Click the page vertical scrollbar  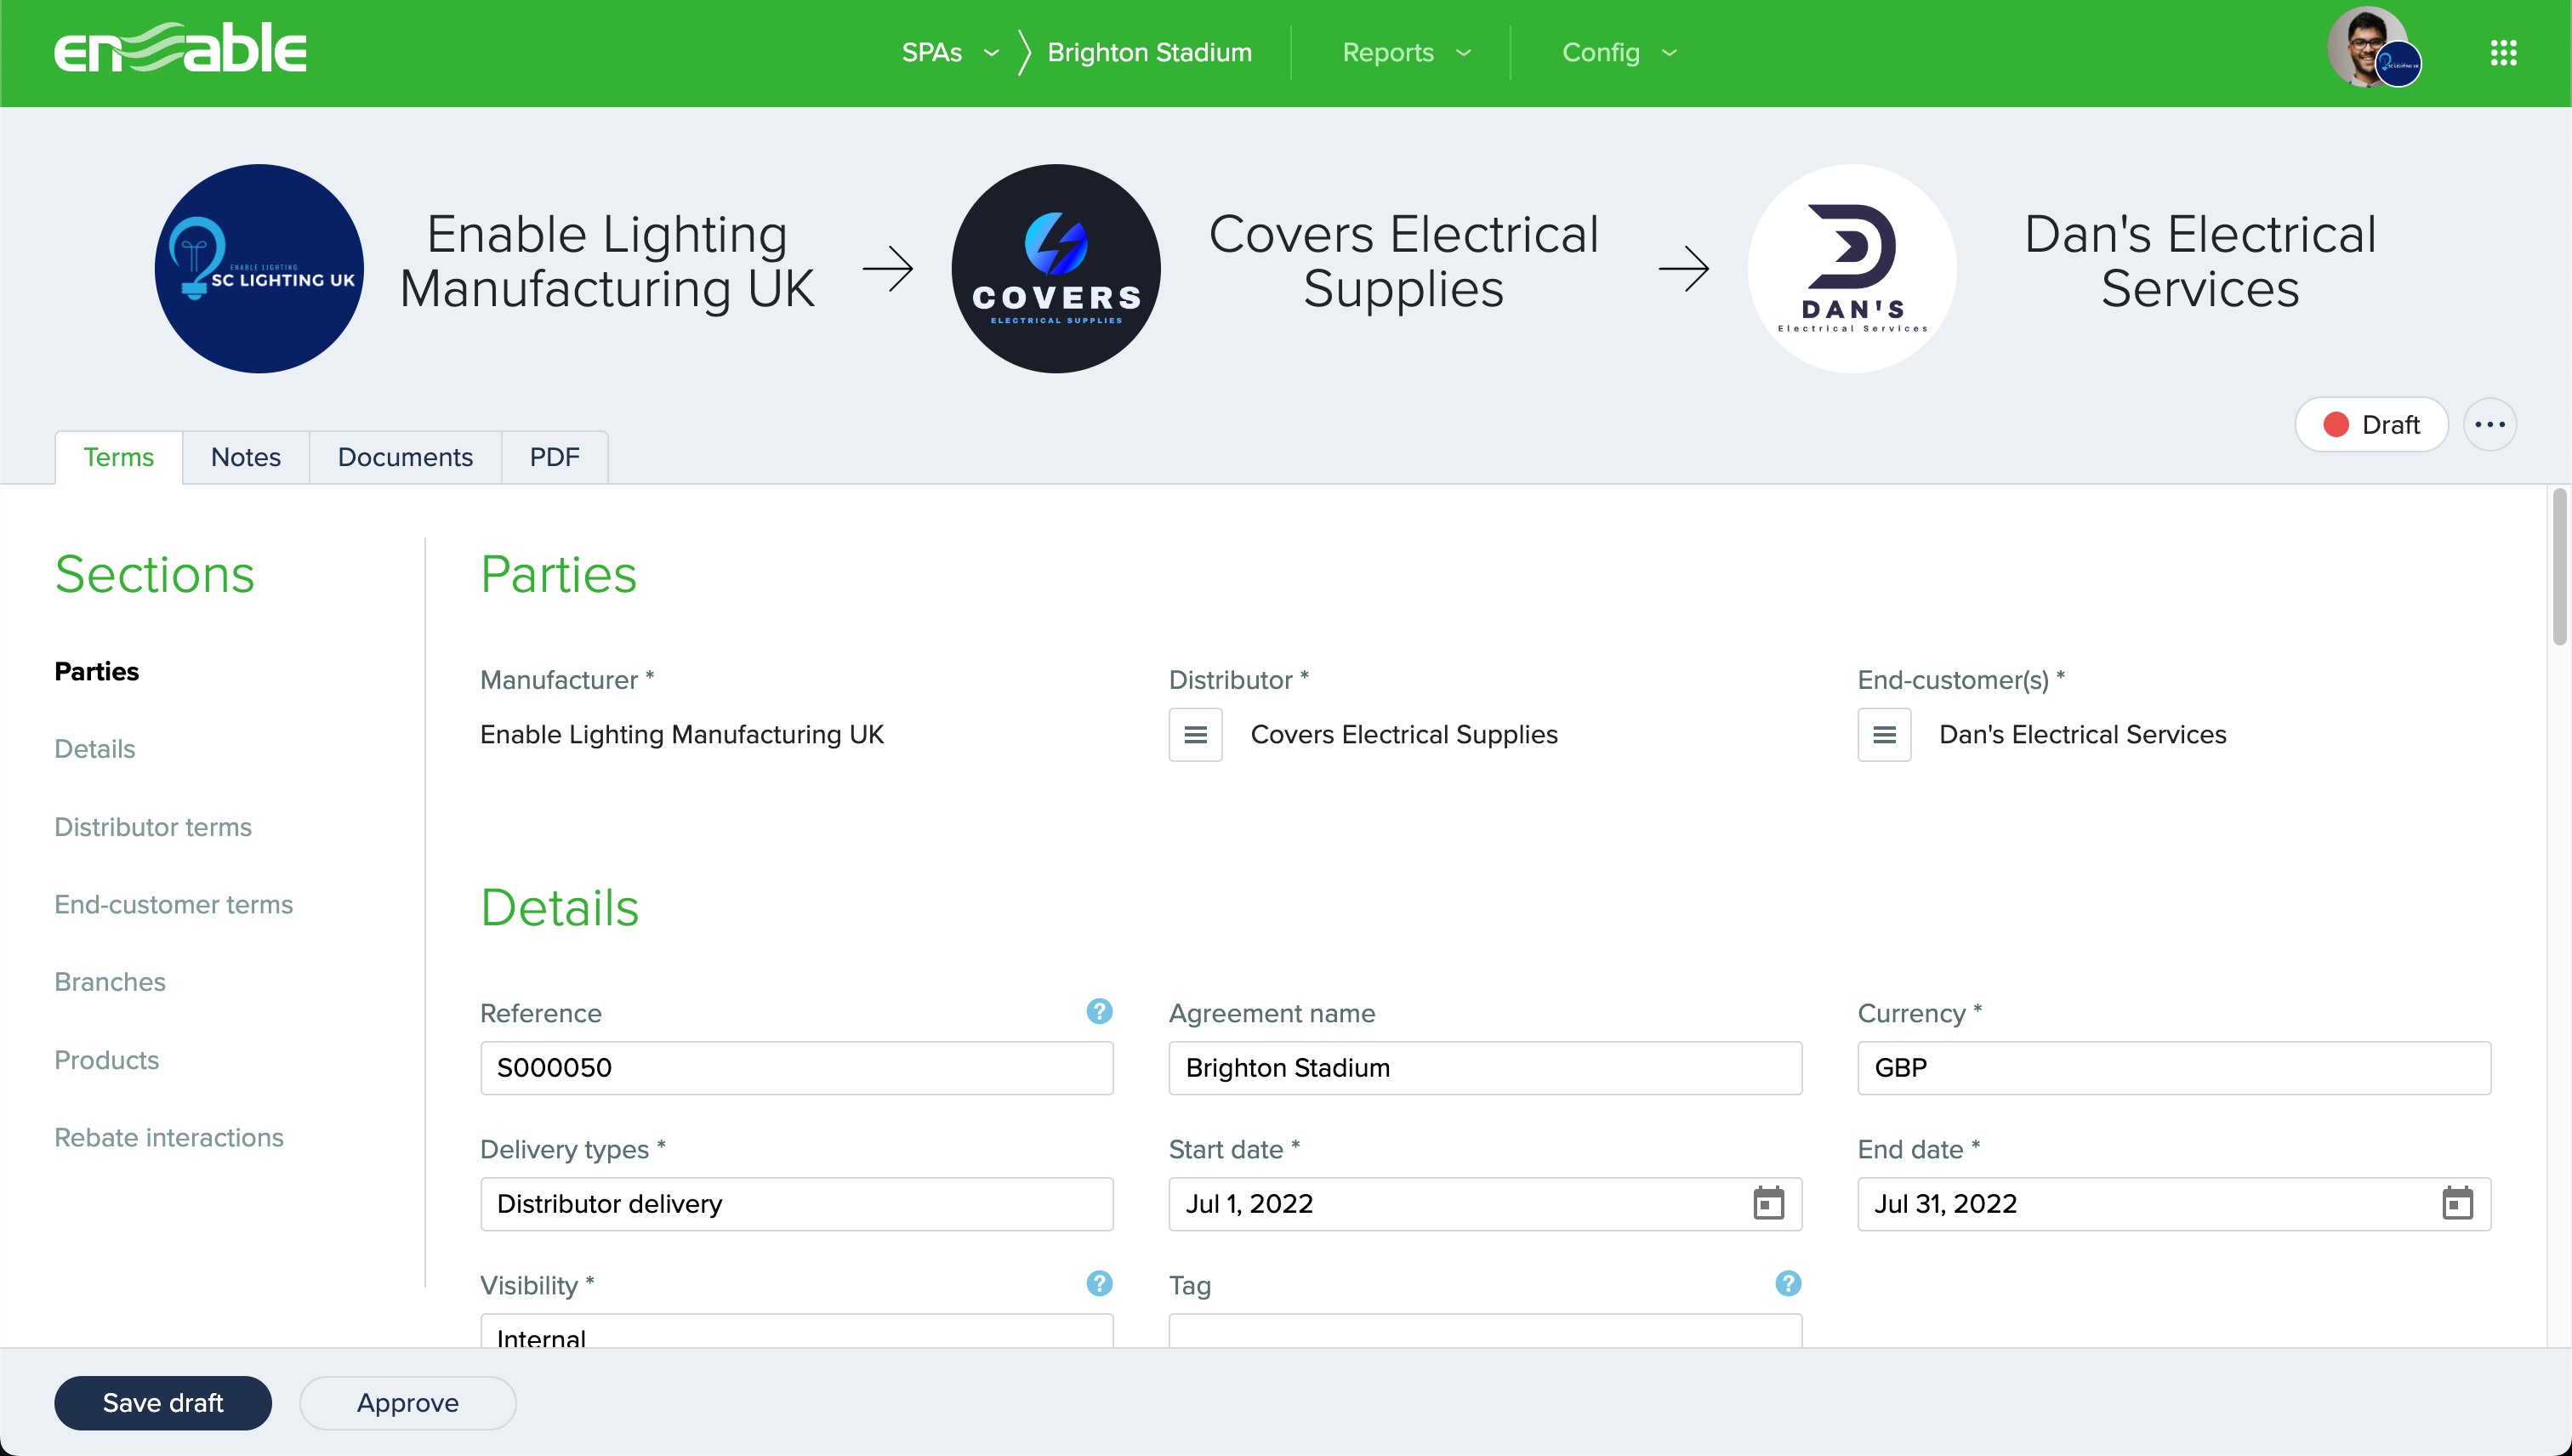pos(2559,566)
